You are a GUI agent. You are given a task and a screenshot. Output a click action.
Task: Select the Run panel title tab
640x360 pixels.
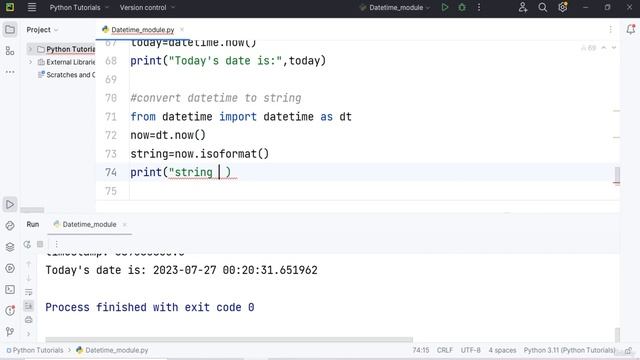(33, 224)
